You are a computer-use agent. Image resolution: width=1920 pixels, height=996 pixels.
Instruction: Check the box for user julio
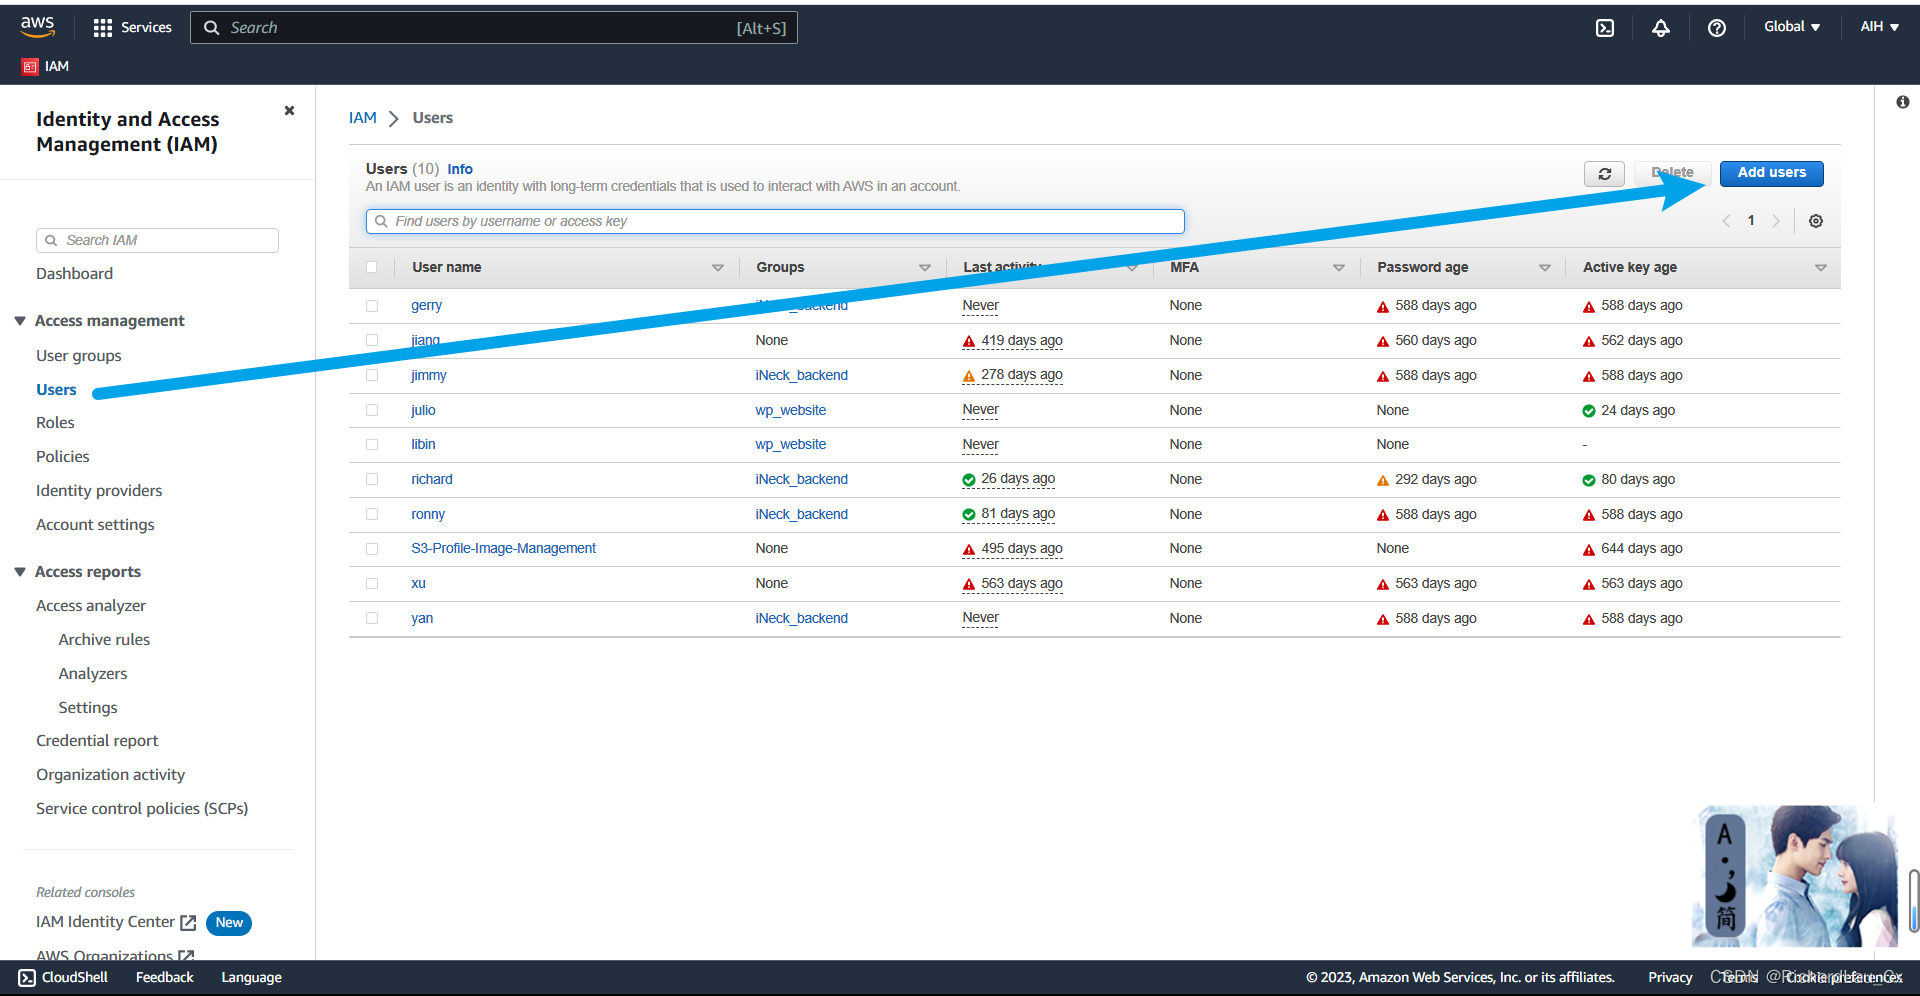[x=372, y=410]
